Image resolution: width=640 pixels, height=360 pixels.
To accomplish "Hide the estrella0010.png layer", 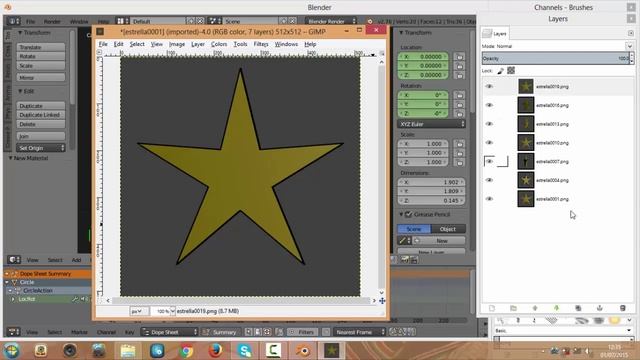I will tap(489, 143).
